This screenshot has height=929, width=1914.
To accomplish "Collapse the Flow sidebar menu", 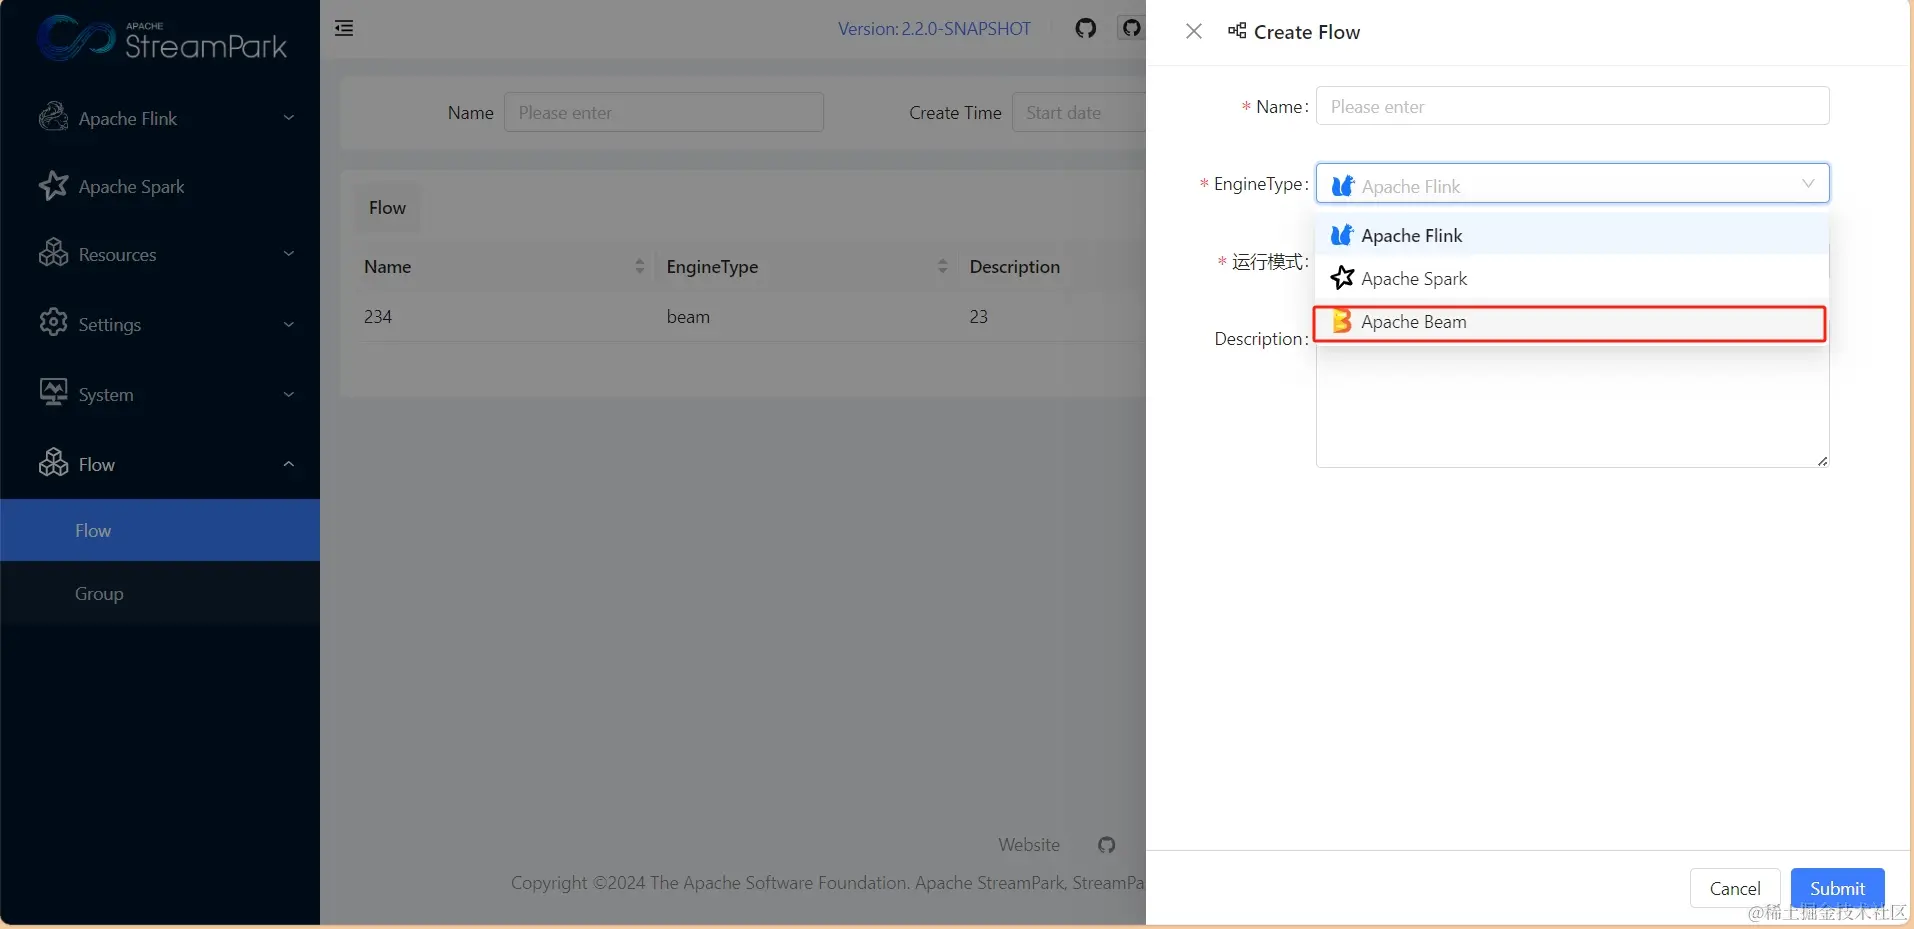I will tap(289, 464).
